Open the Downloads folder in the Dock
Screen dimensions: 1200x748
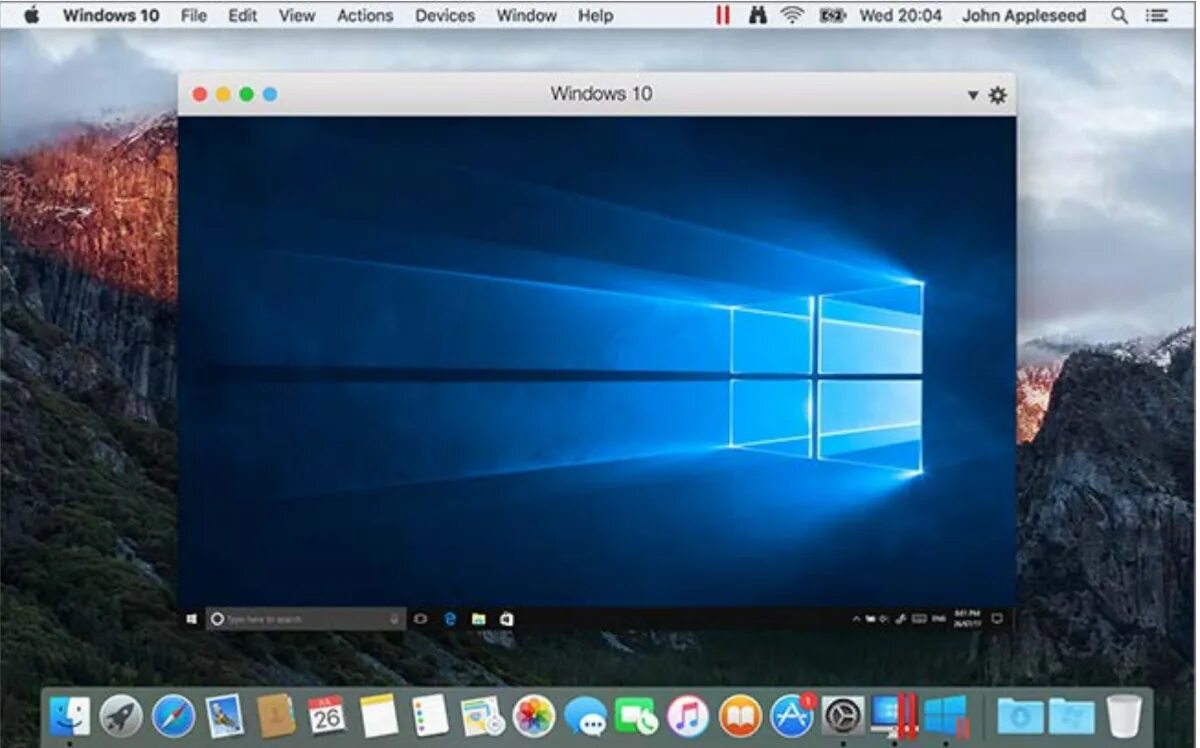1020,716
